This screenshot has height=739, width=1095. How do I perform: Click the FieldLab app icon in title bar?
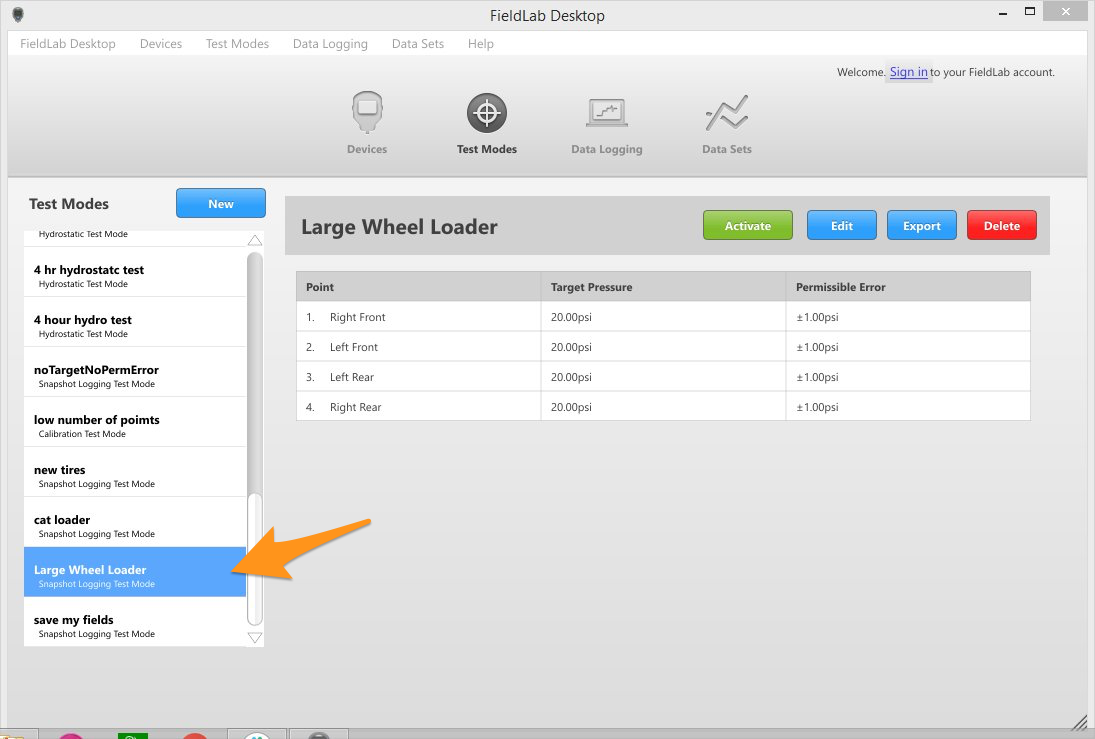(x=18, y=15)
